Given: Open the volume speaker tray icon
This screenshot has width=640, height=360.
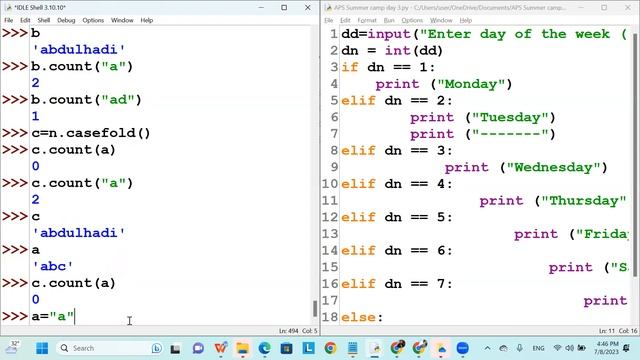Looking at the screenshot, I should [569, 348].
